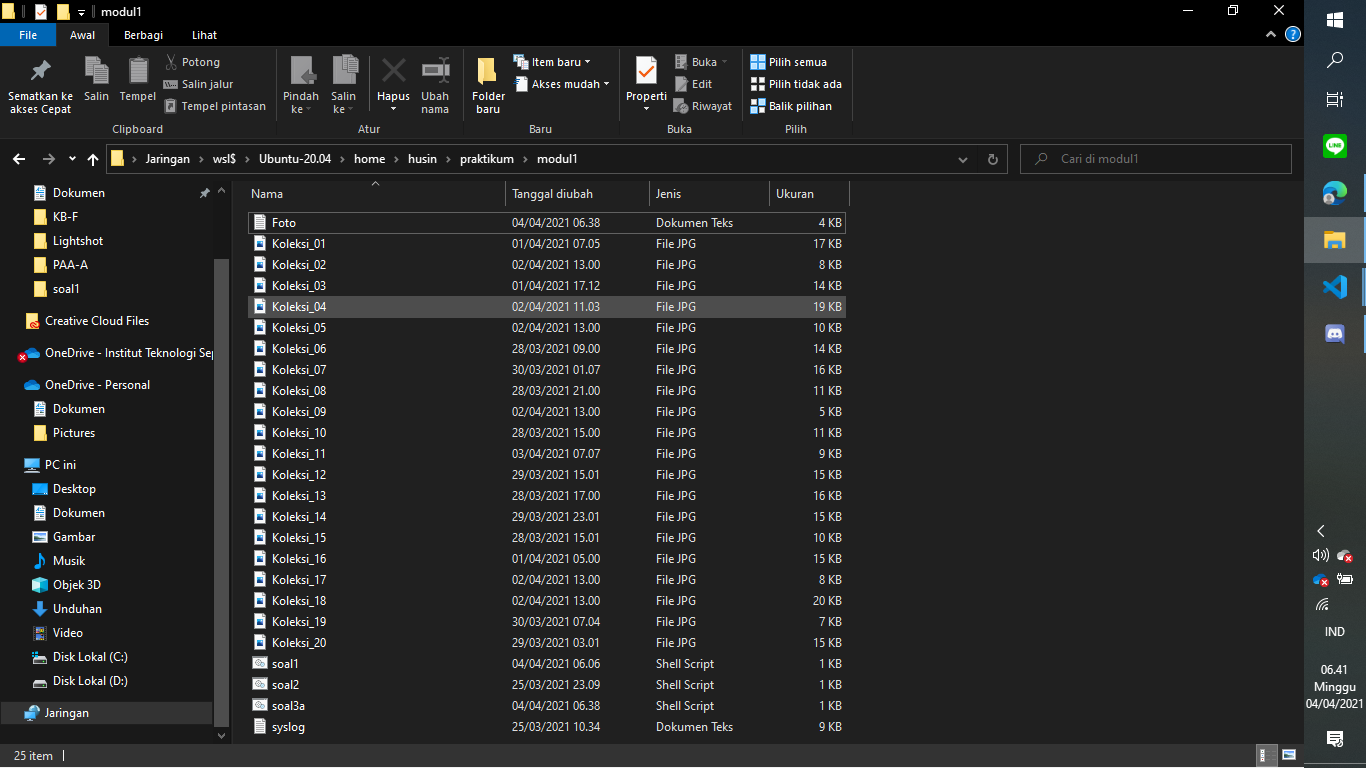This screenshot has width=1366, height=768.
Task: Pin to Quick Access with Sematkan ke akses Cepat
Action: click(x=40, y=85)
